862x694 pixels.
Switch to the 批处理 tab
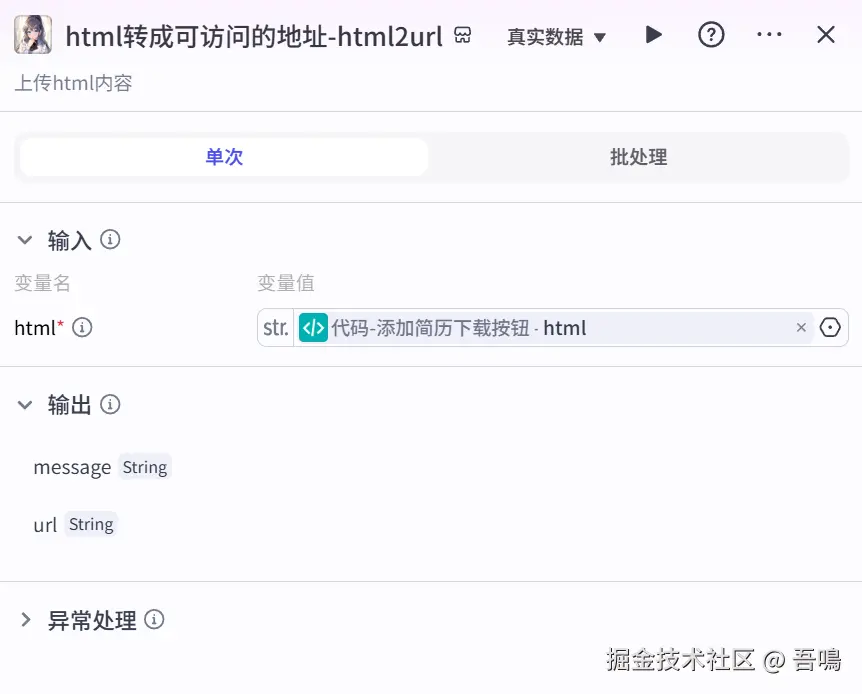coord(638,157)
